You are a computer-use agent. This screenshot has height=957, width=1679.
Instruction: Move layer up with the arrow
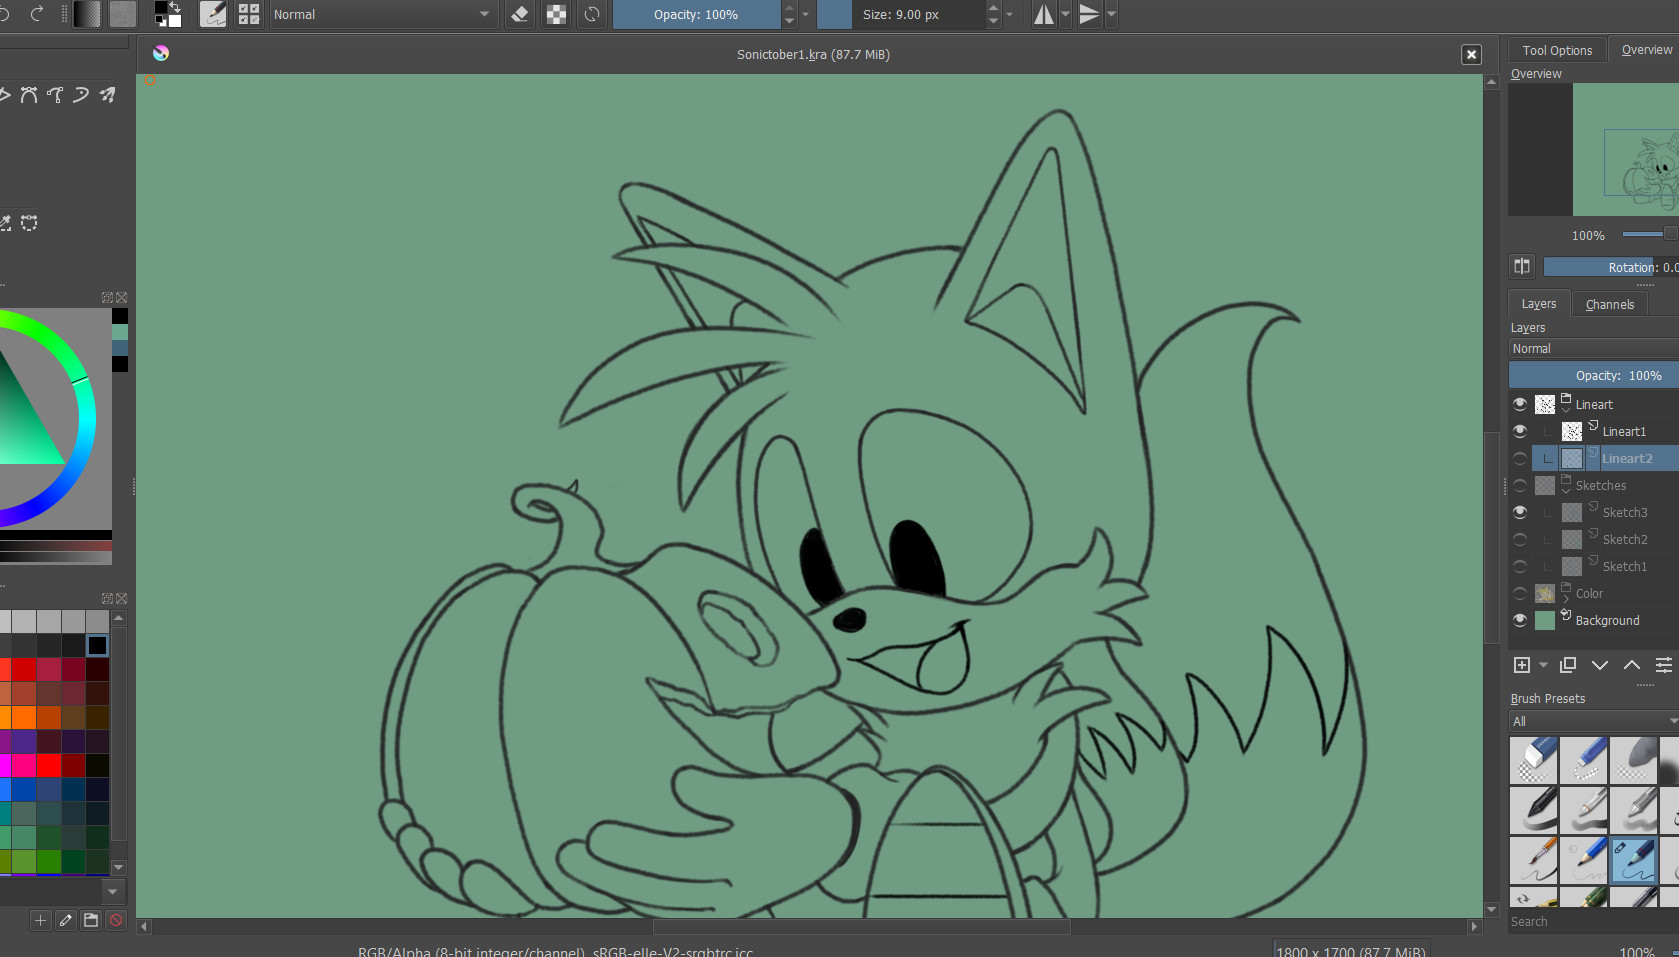pyautogui.click(x=1632, y=665)
